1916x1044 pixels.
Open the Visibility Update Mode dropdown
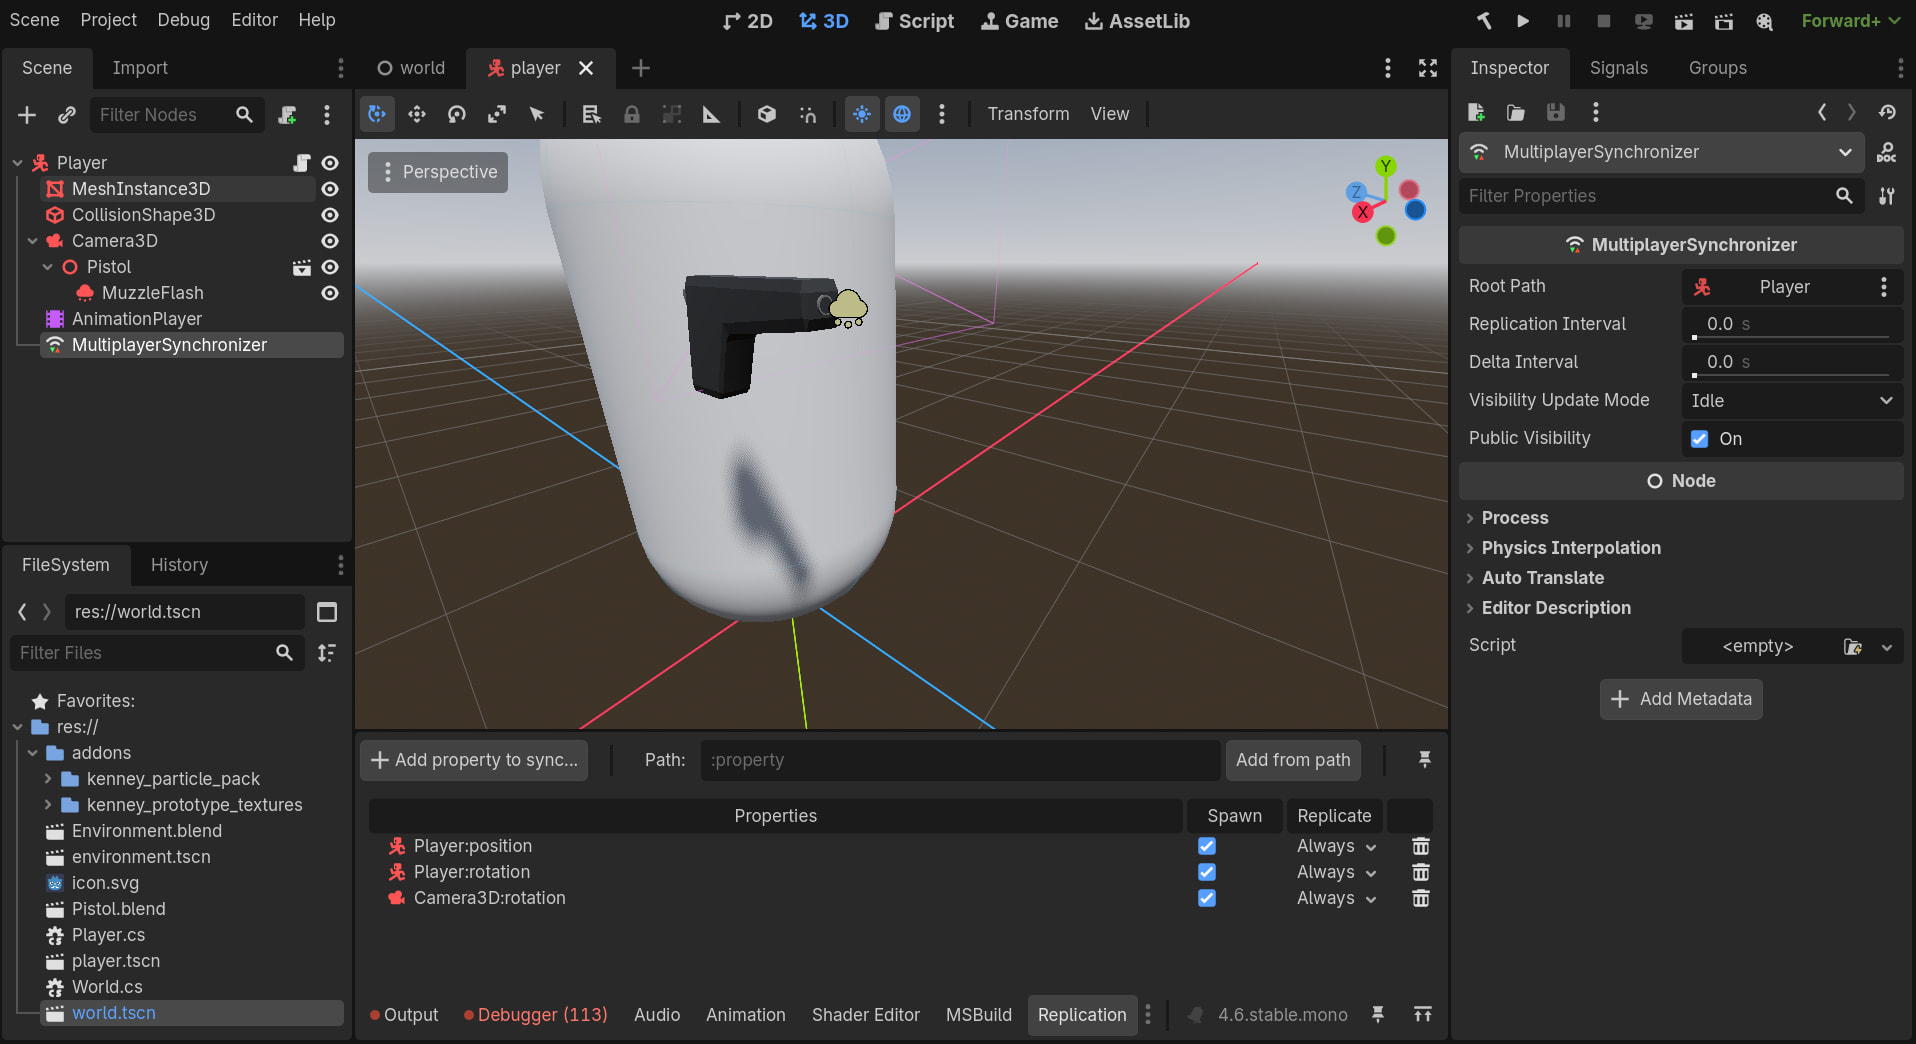[x=1791, y=401]
